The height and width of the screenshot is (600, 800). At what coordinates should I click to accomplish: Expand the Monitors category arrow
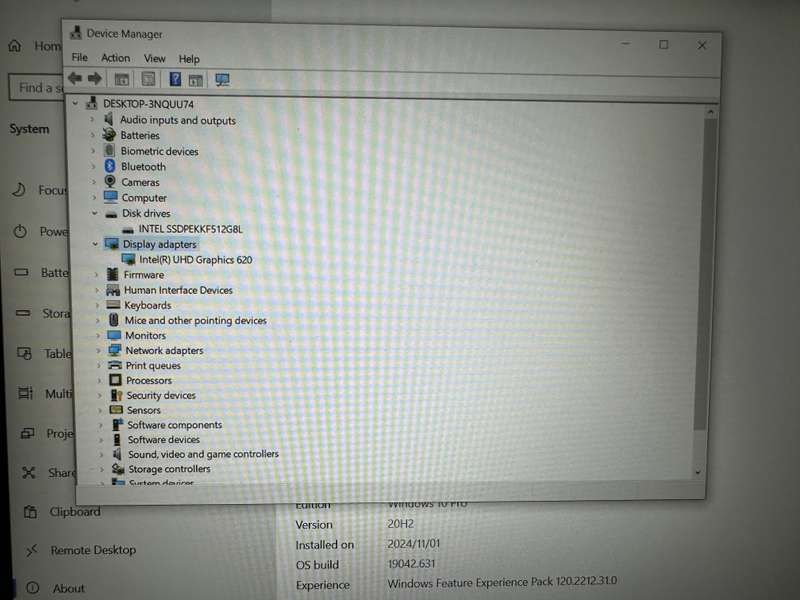click(x=98, y=335)
